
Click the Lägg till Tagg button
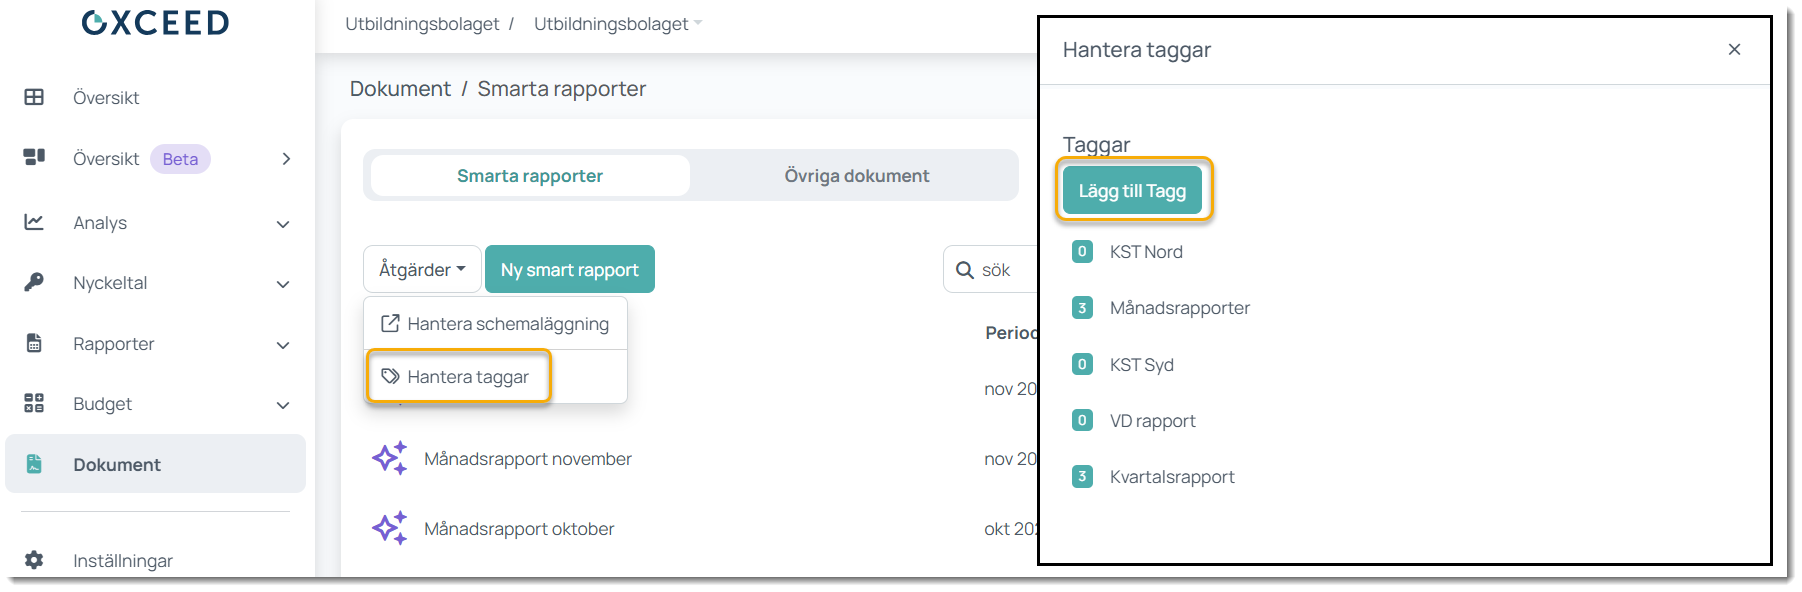point(1132,191)
